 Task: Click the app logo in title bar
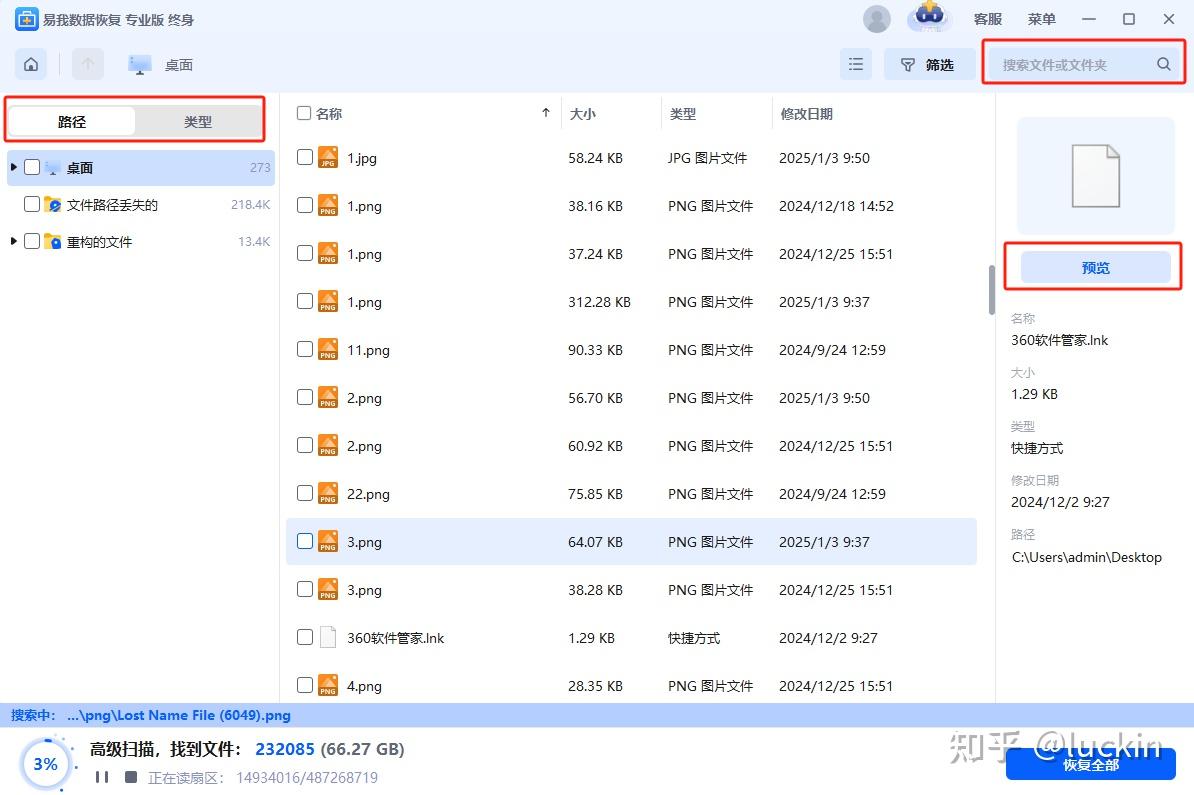coord(27,19)
